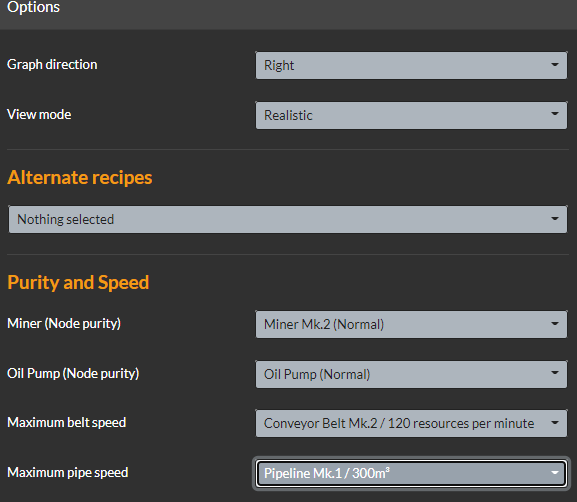
Task: Open the View mode dropdown set to Realistic
Action: (x=411, y=115)
